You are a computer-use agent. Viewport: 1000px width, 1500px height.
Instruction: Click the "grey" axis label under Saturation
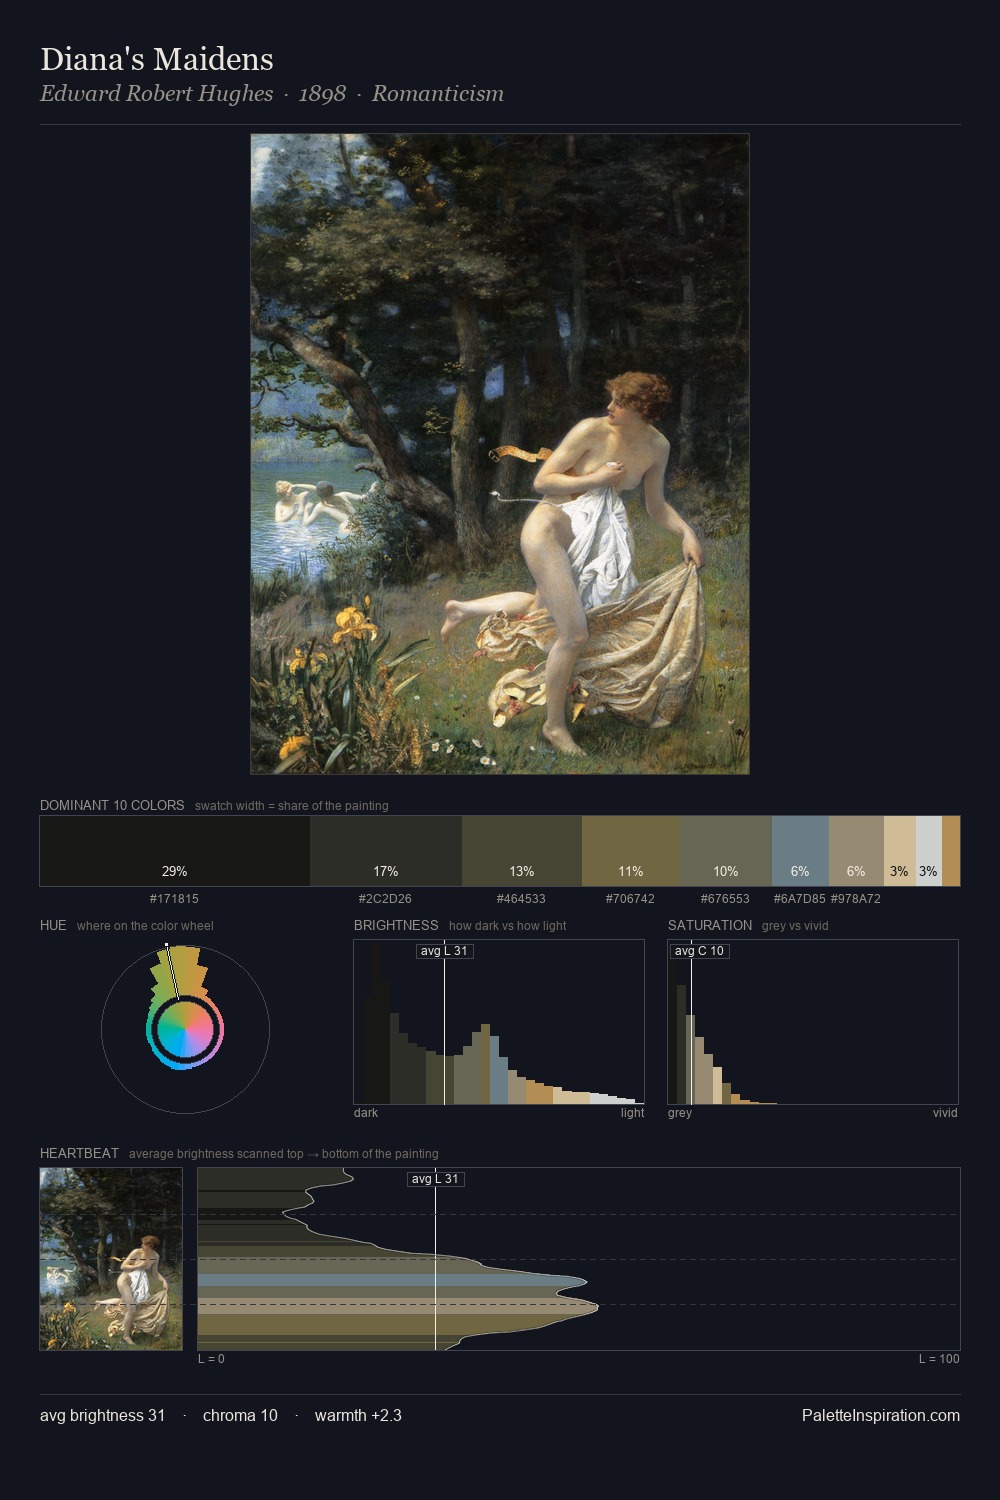(680, 1113)
